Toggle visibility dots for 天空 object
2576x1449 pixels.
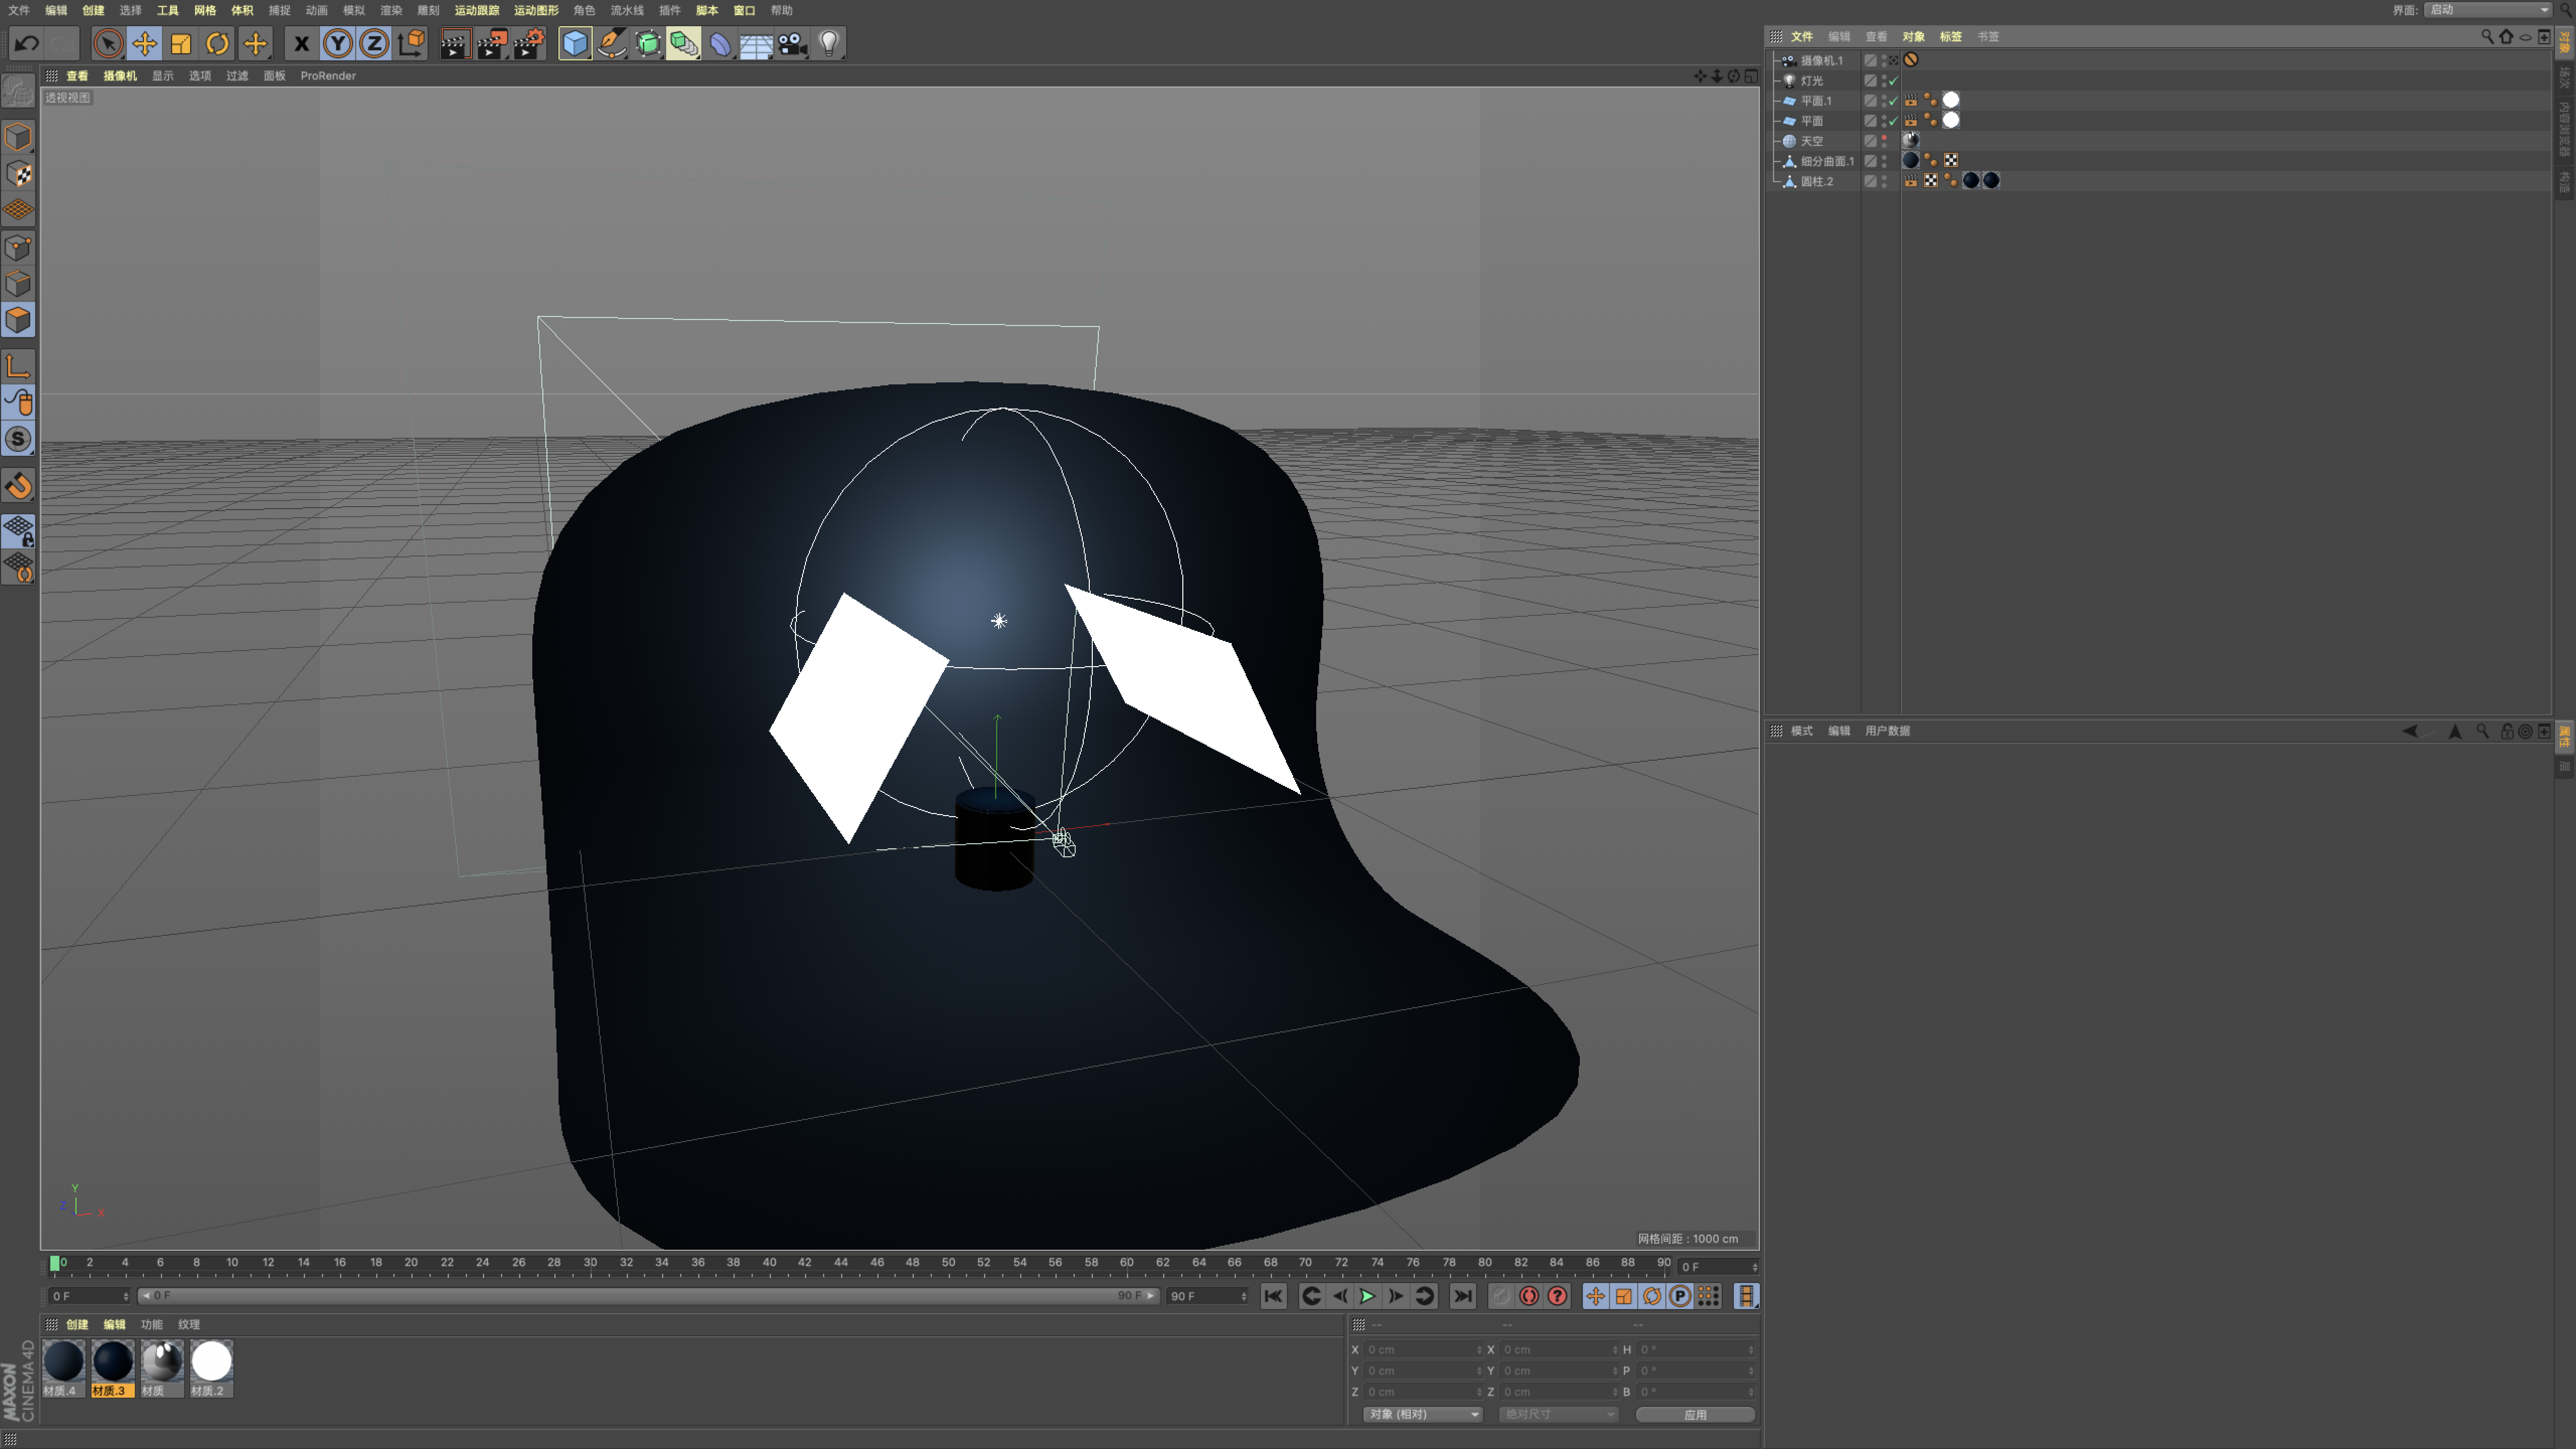(x=1884, y=141)
